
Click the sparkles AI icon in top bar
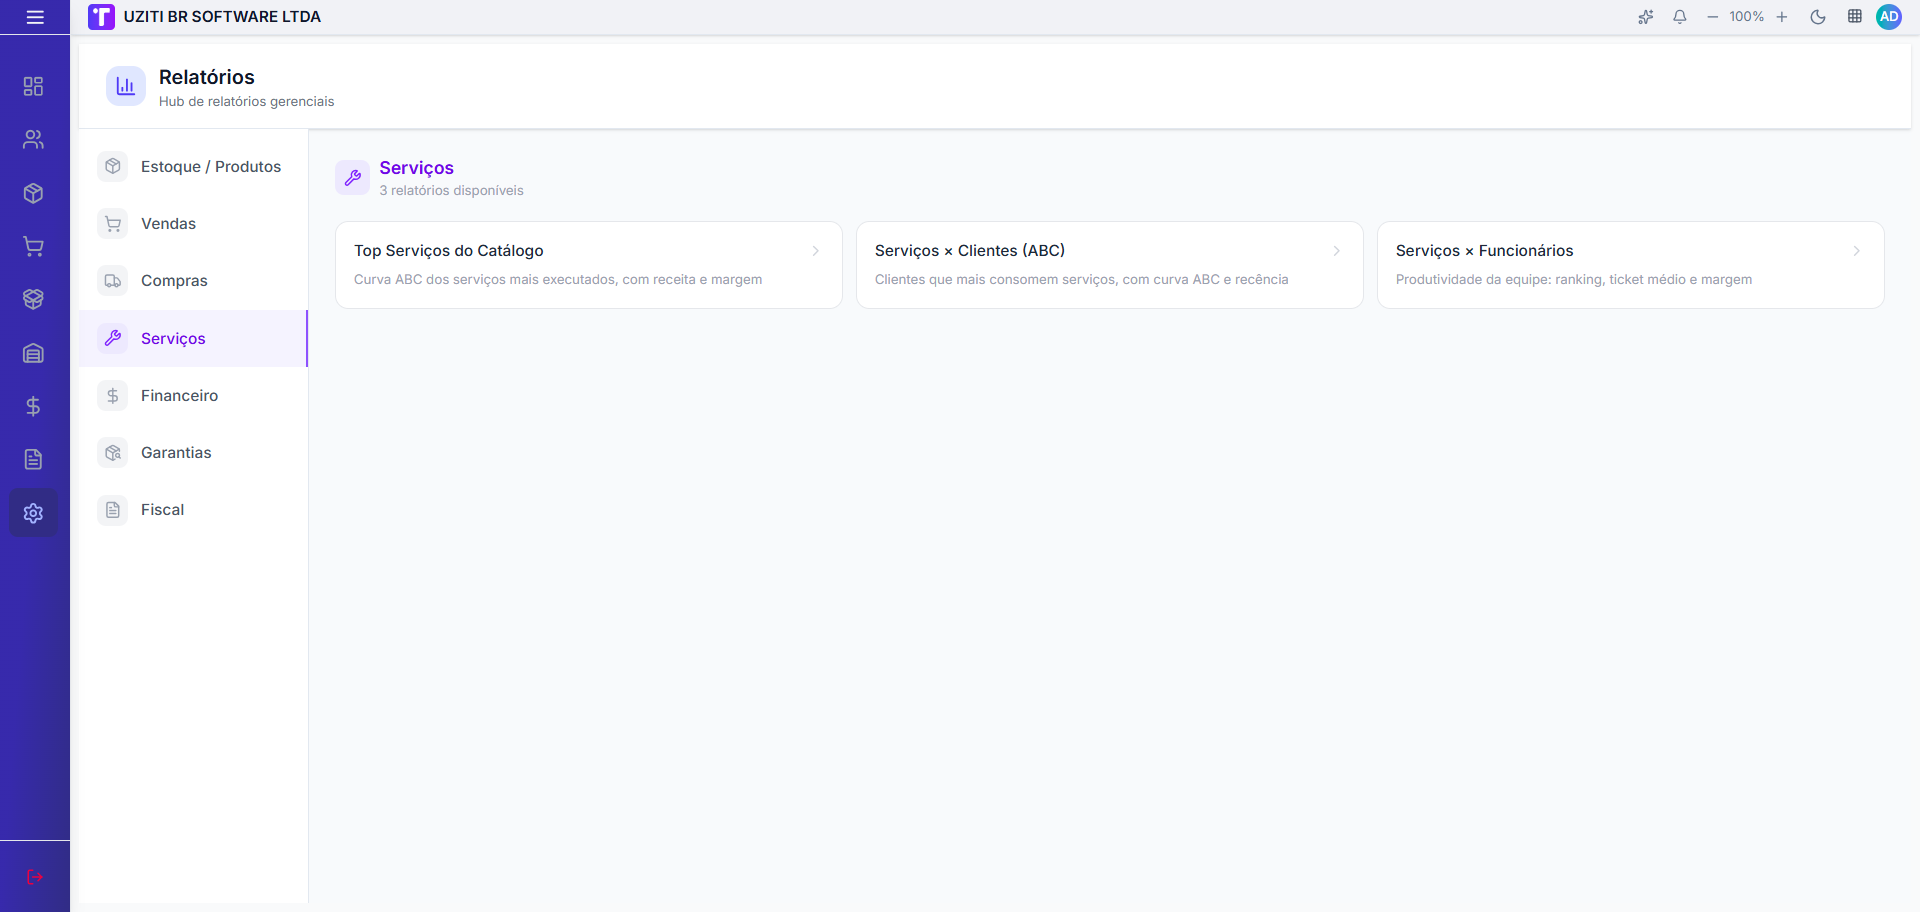[1645, 17]
